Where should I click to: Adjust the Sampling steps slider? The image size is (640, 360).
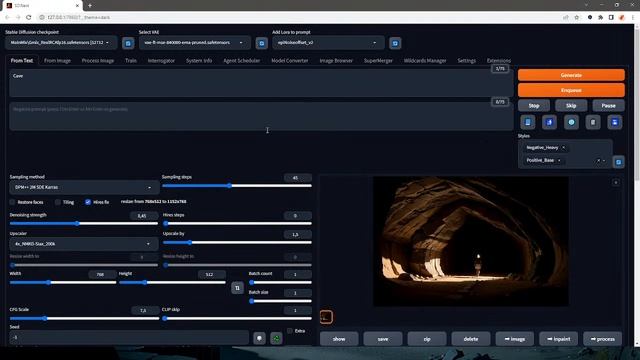[237, 186]
